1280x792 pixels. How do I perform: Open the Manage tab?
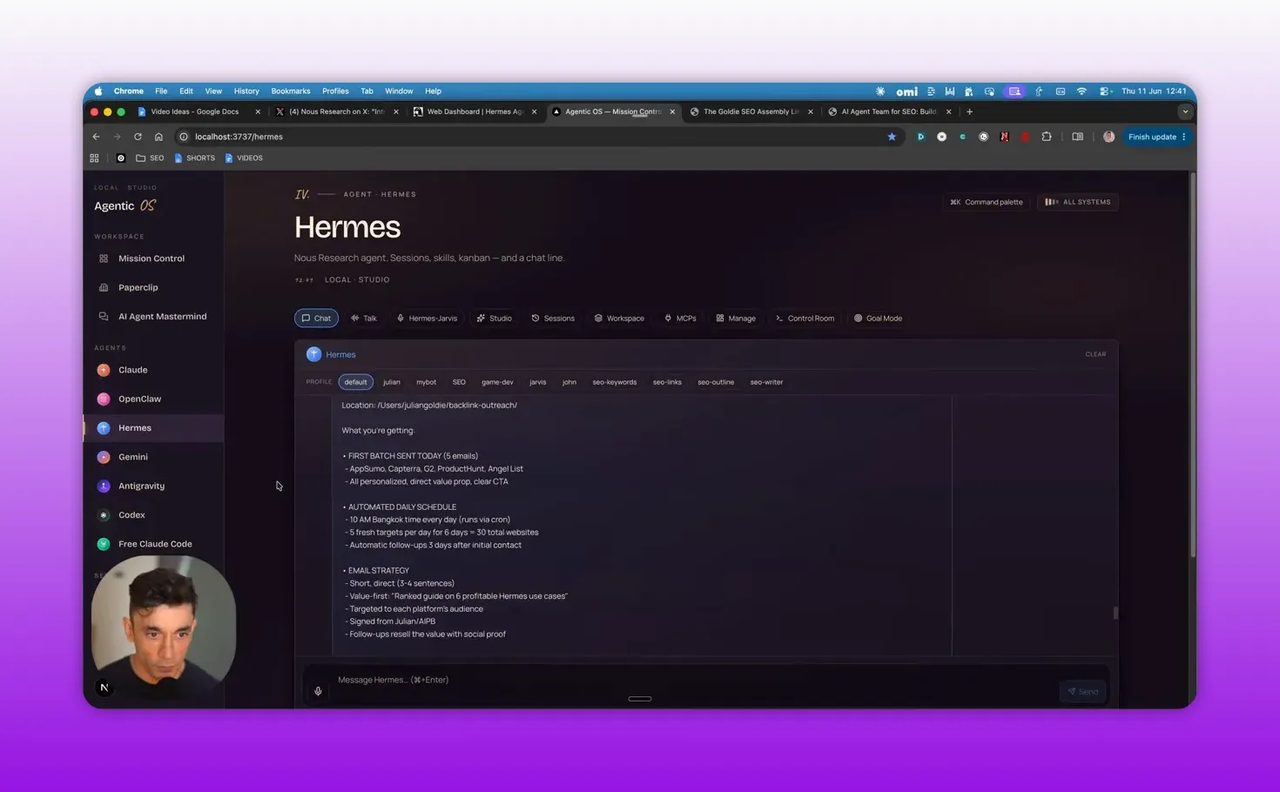tap(736, 318)
